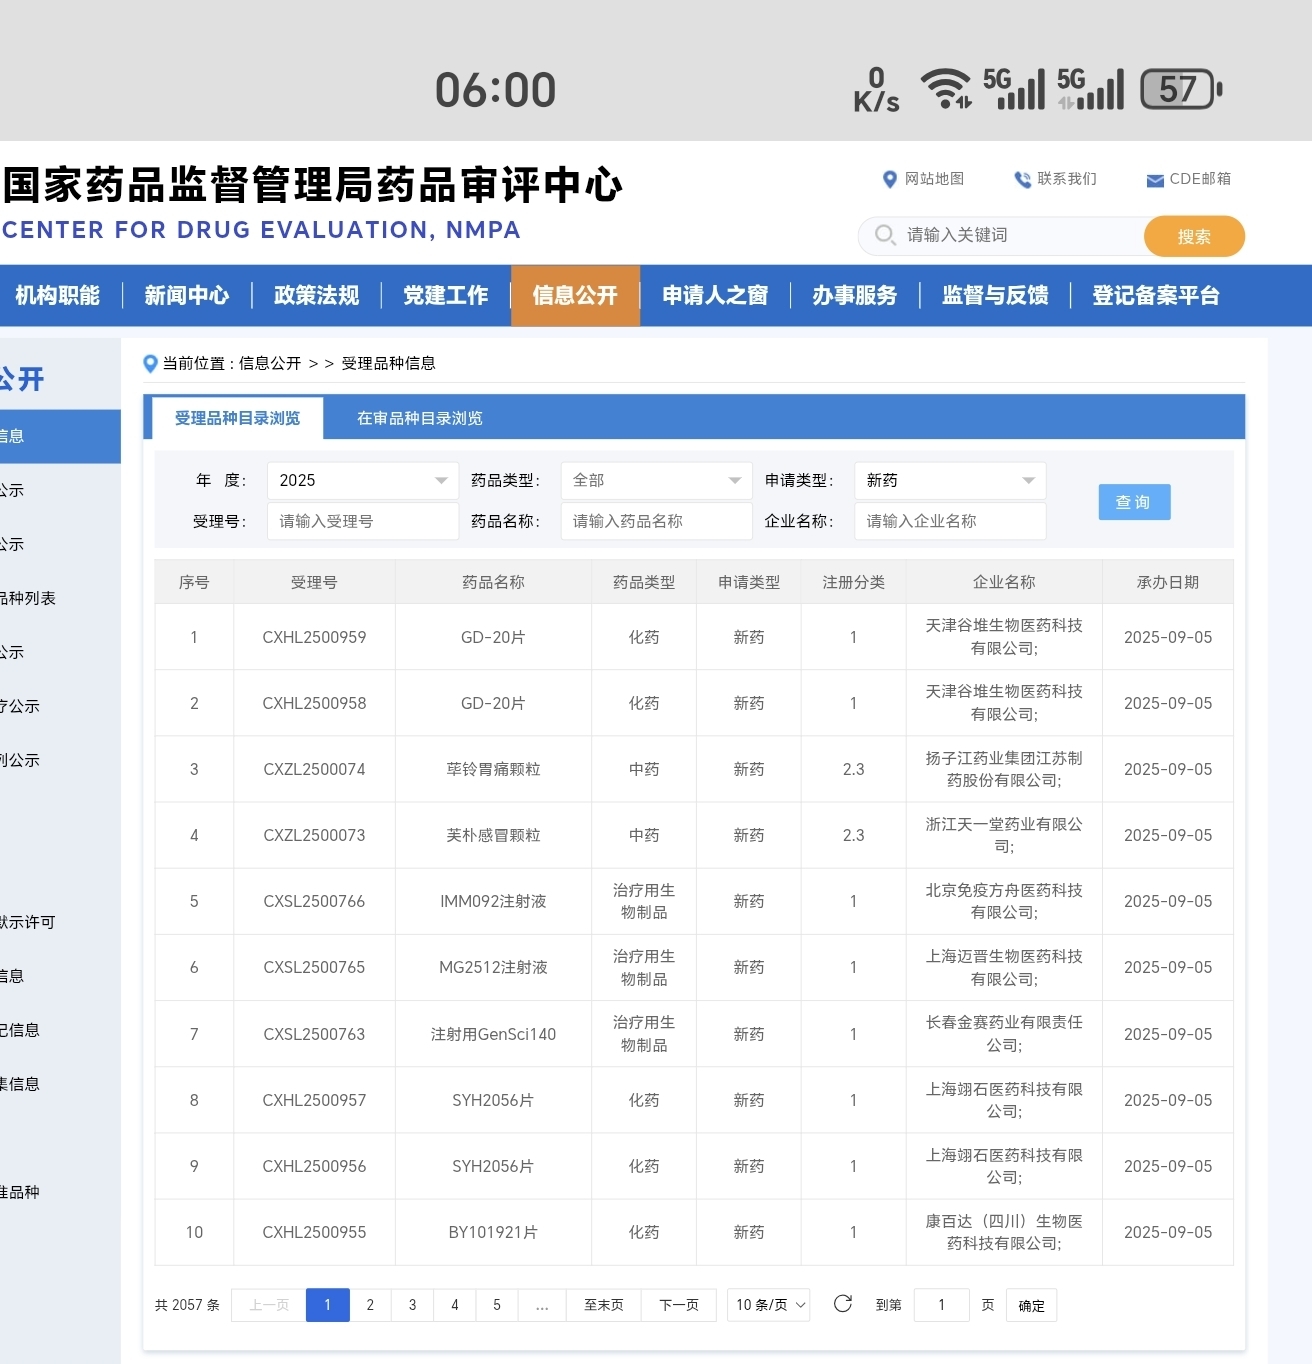The width and height of the screenshot is (1312, 1364).
Task: Focus the 受理号 input field
Action: click(x=362, y=521)
